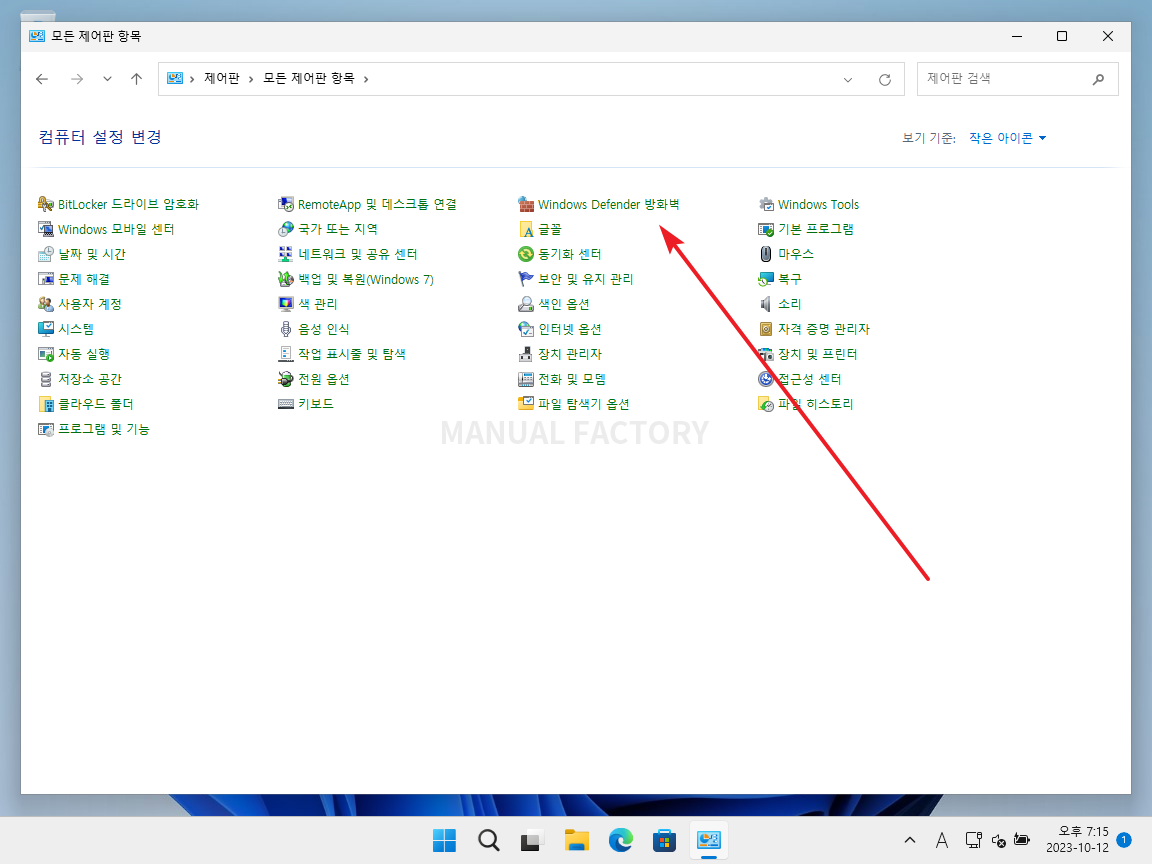The width and height of the screenshot is (1152, 864).
Task: Expand the chevron before 제어판 breadcrumb
Action: 192,79
